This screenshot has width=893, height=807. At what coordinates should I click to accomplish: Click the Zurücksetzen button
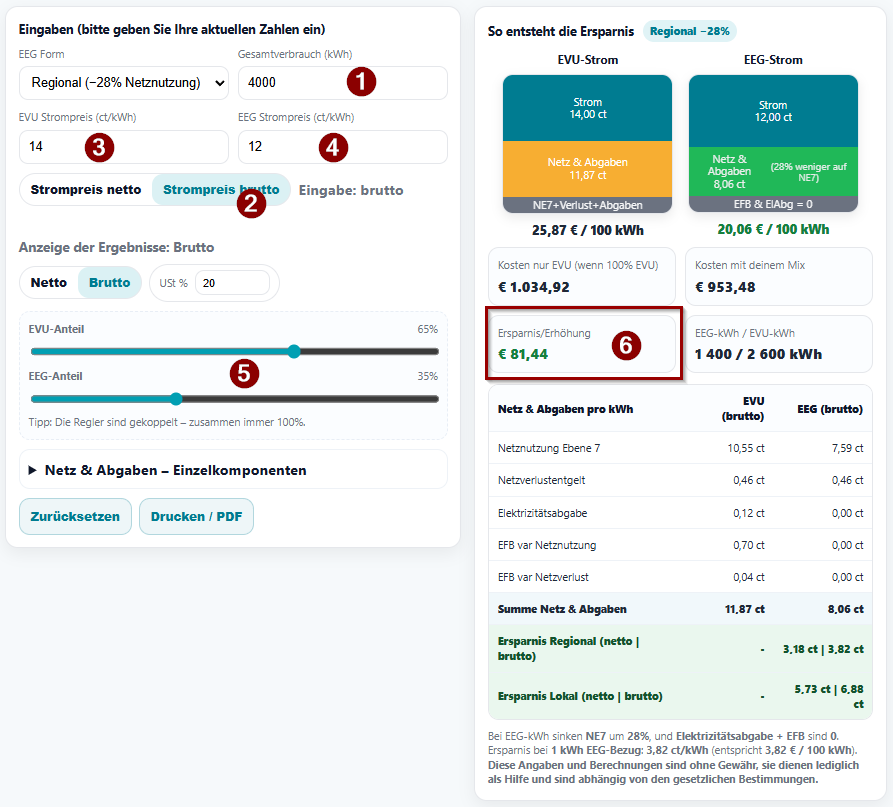75,517
